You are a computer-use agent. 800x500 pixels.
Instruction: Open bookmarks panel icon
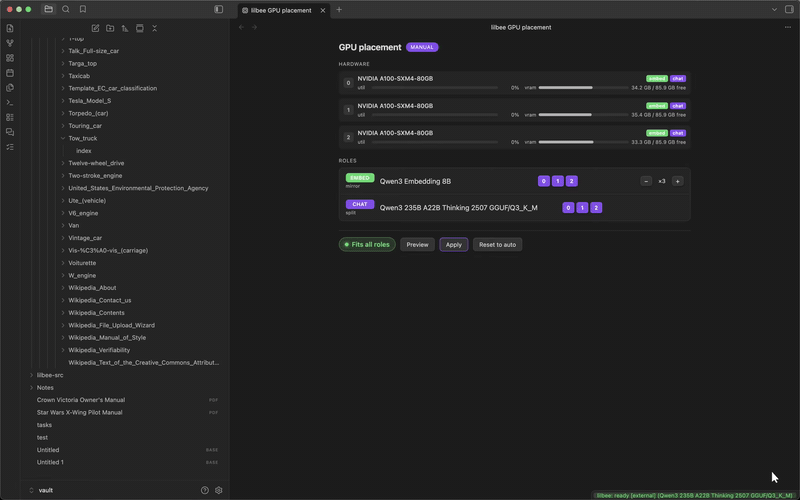point(83,9)
